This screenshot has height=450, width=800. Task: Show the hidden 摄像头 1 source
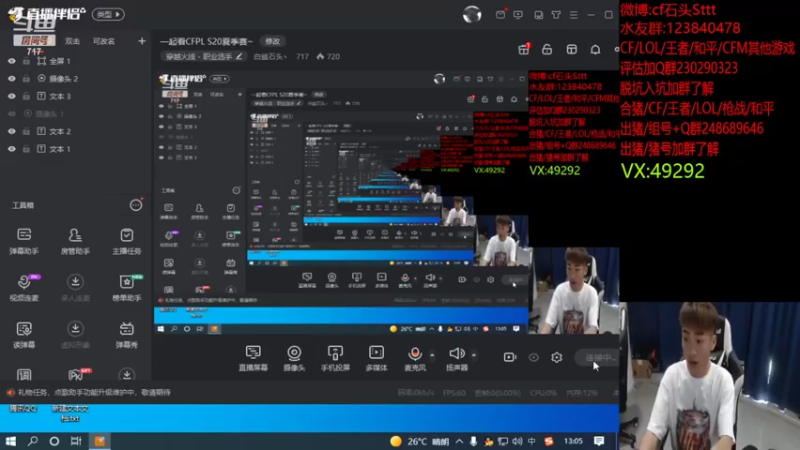(11, 114)
